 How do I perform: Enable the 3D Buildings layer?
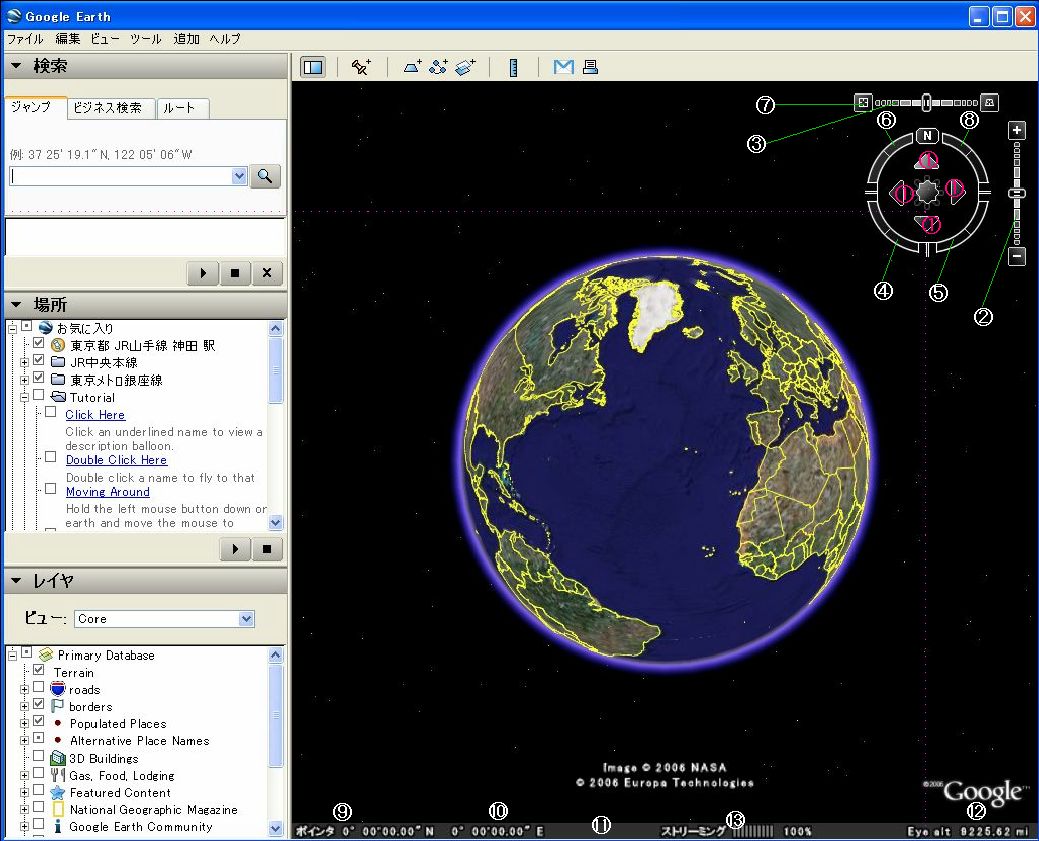pos(38,756)
